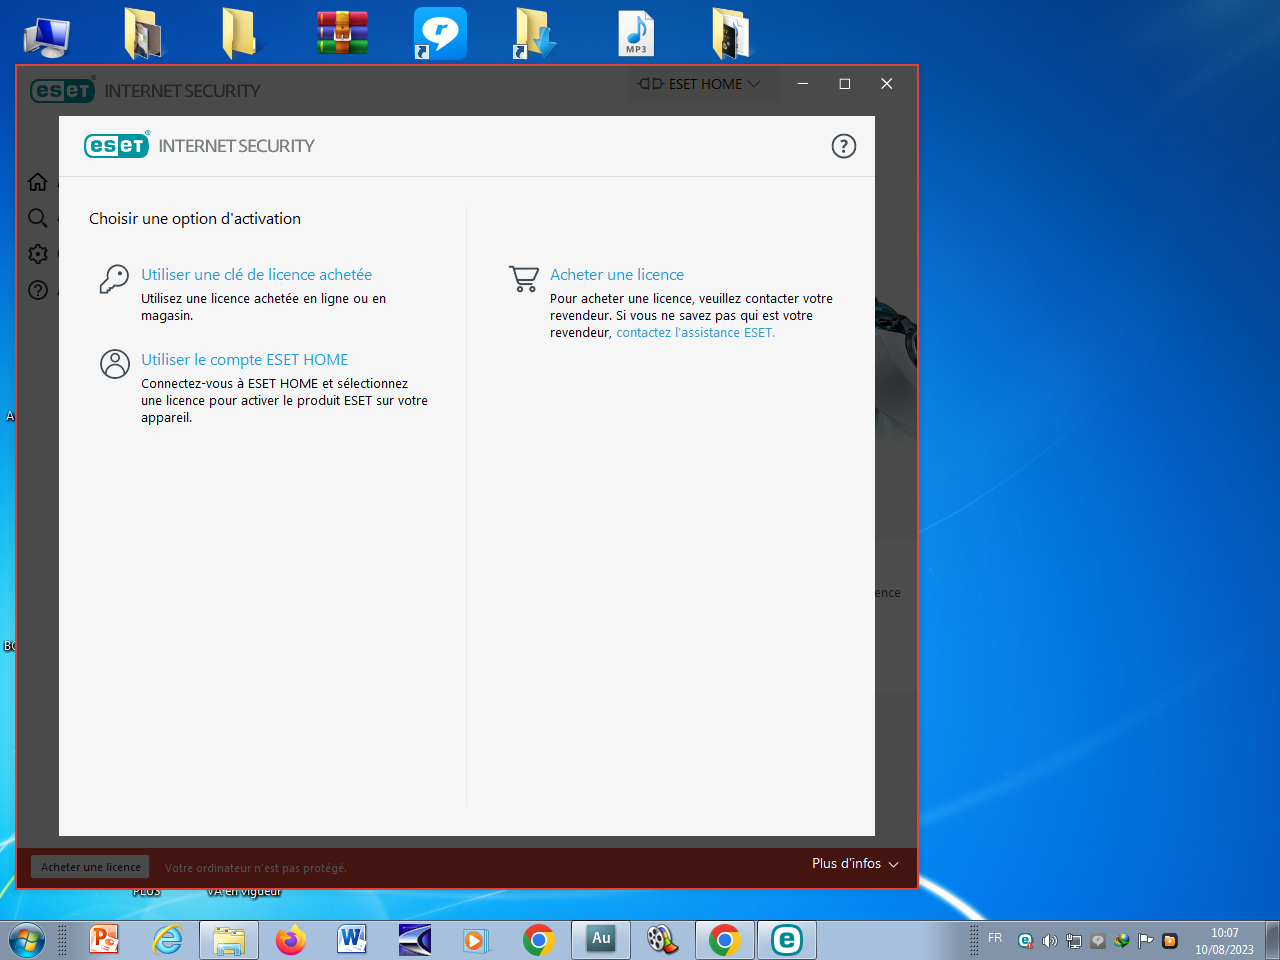
Task: Select the Computer desktop icon
Action: pyautogui.click(x=47, y=37)
